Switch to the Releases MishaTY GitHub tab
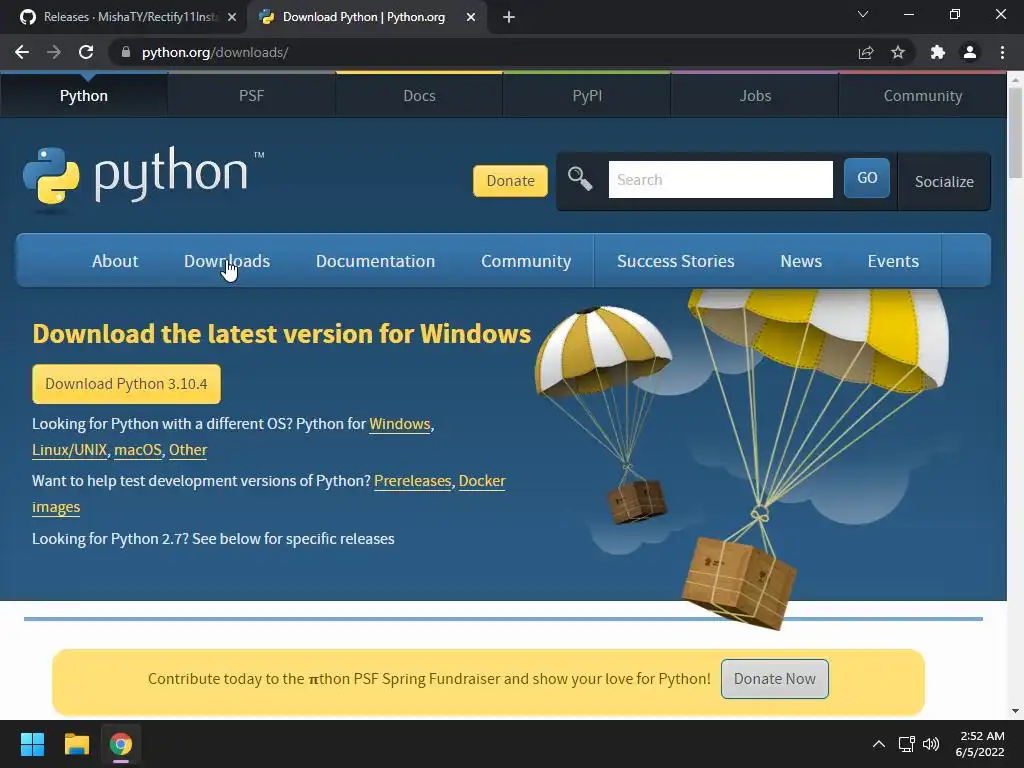Image resolution: width=1024 pixels, height=768 pixels. coord(124,17)
